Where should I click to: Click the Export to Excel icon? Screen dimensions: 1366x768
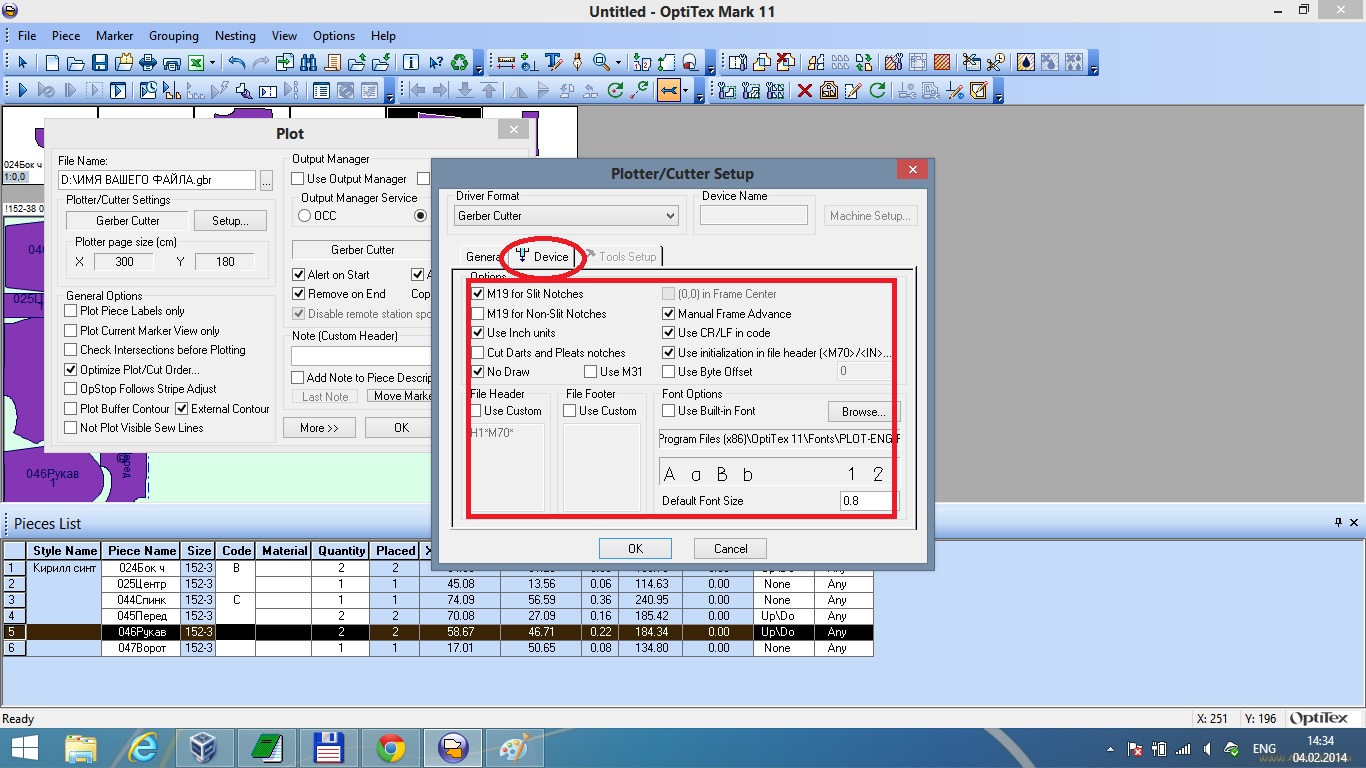click(196, 63)
